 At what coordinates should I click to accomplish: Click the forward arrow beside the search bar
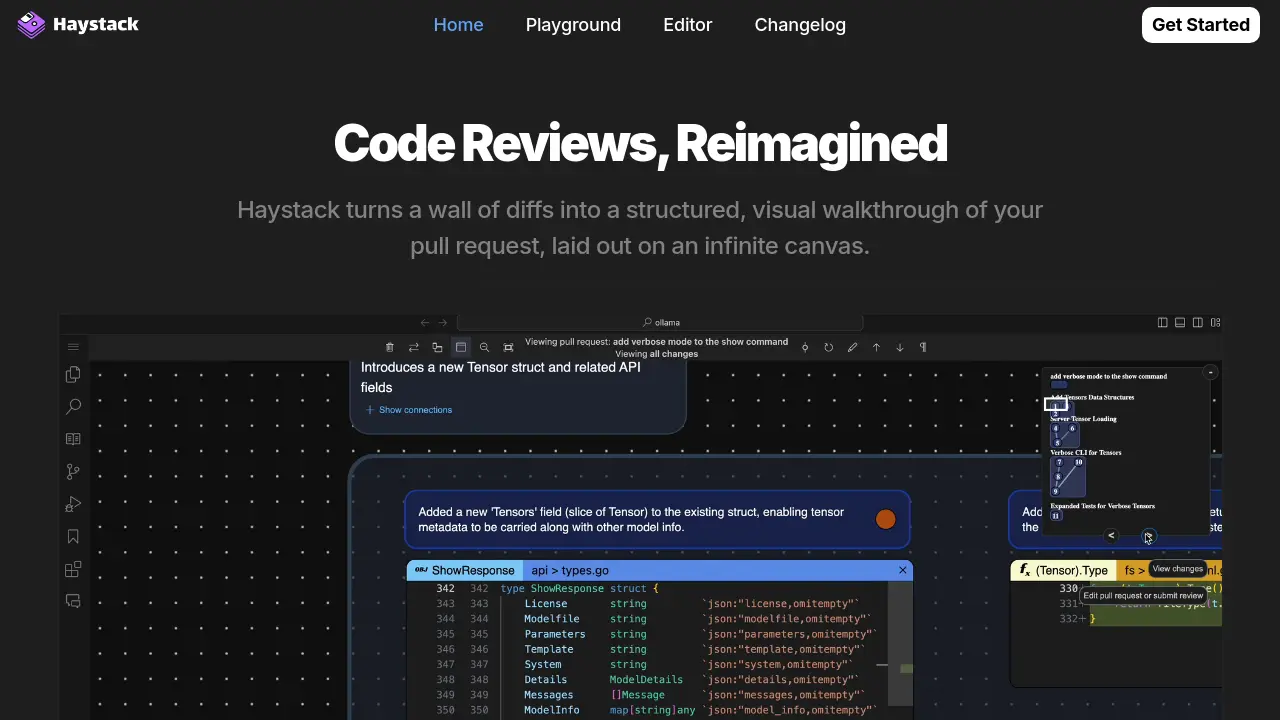pos(443,322)
